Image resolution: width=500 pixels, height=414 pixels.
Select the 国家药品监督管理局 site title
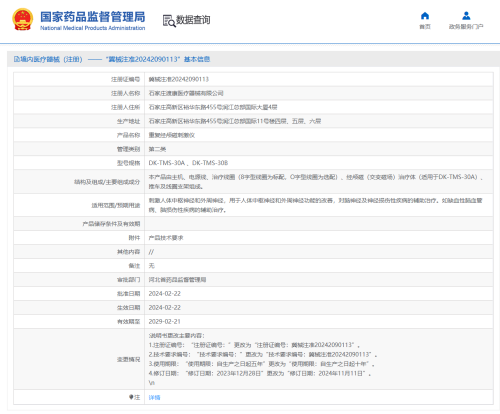coord(93,16)
